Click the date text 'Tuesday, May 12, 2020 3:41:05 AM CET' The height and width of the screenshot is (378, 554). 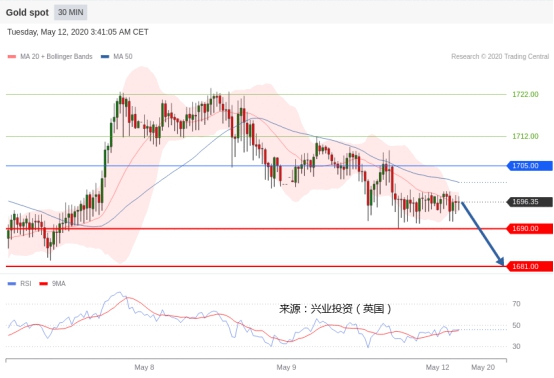[78, 32]
